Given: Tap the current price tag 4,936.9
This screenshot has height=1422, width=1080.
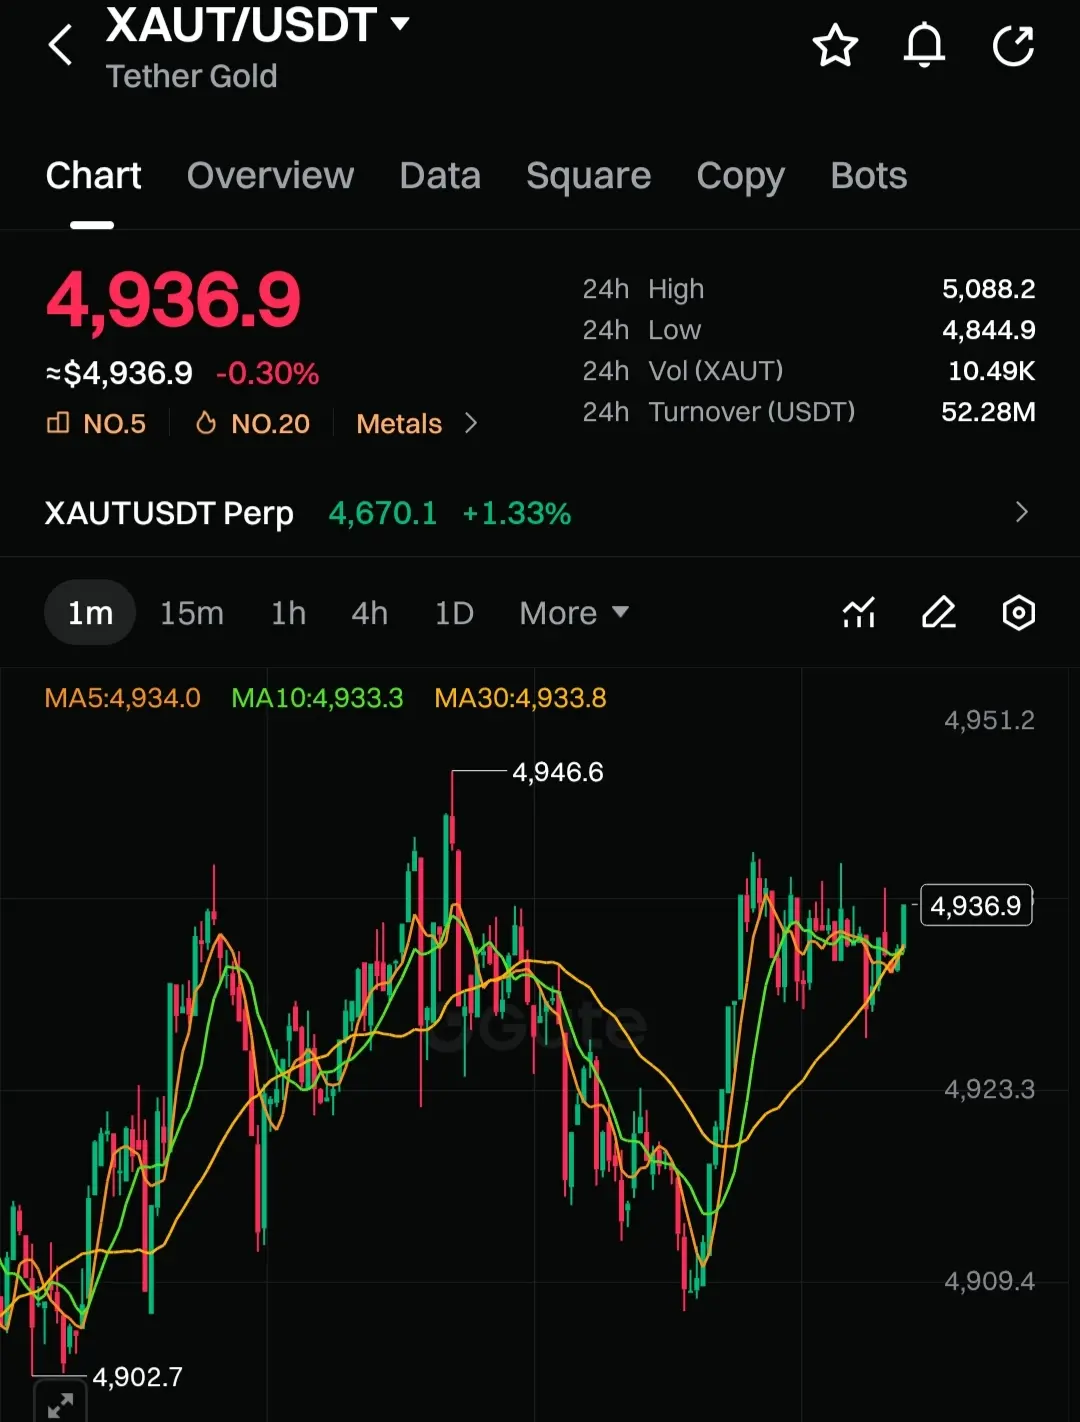Looking at the screenshot, I should coord(976,905).
